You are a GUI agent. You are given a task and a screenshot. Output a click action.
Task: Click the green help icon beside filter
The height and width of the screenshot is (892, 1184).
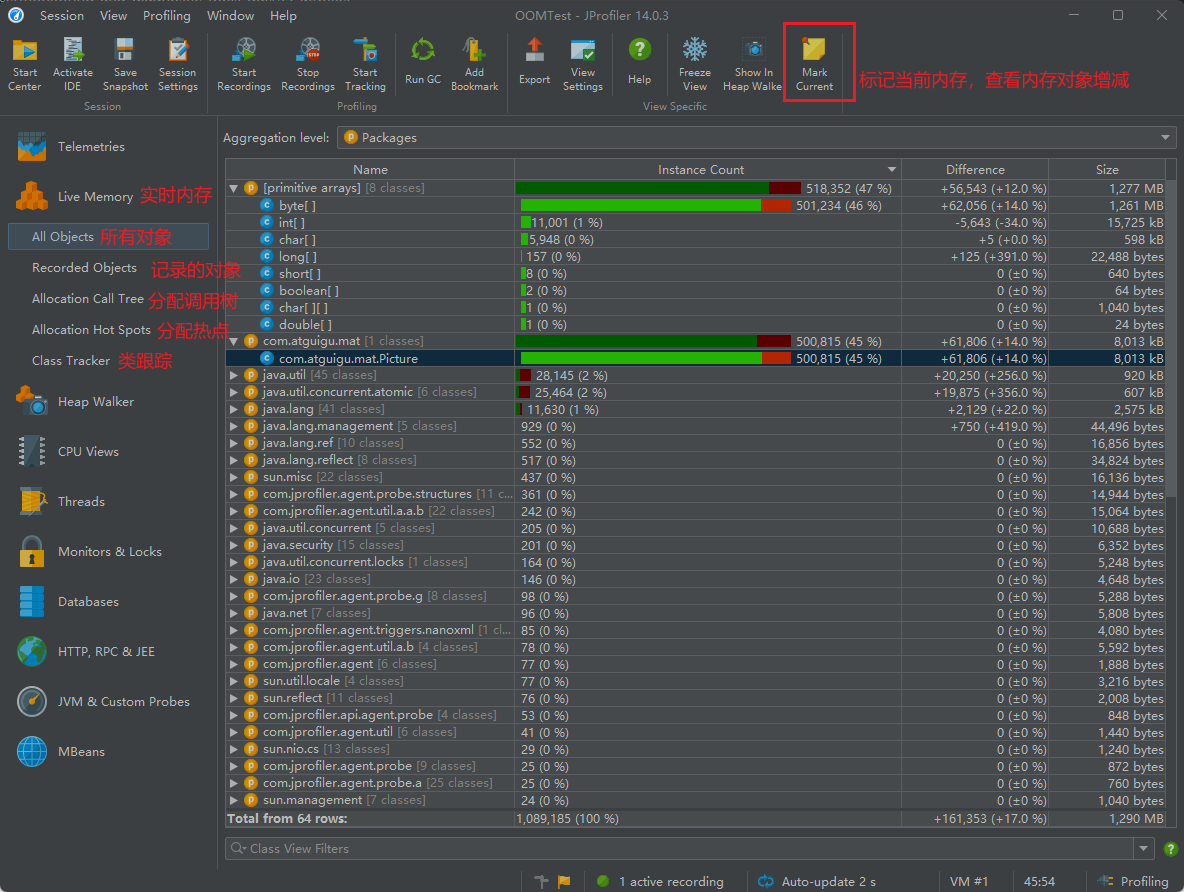point(1170,848)
